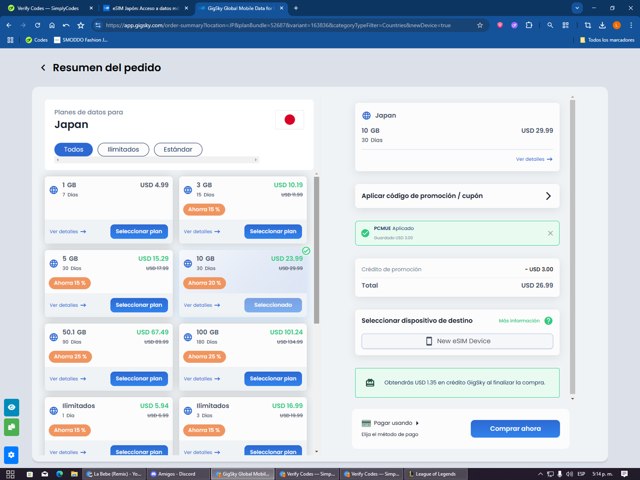This screenshot has width=640, height=480.
Task: Click globe icon beside Japan in order summary
Action: tap(366, 116)
